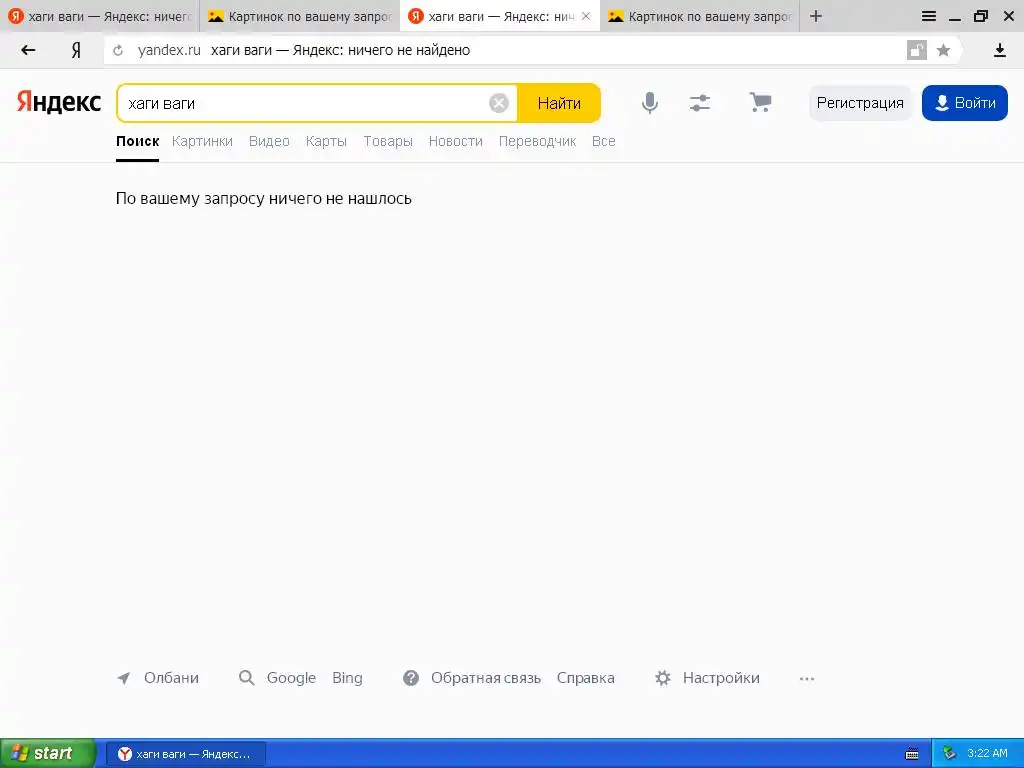
Task: Switch to first хаги ваги tab
Action: click(99, 16)
